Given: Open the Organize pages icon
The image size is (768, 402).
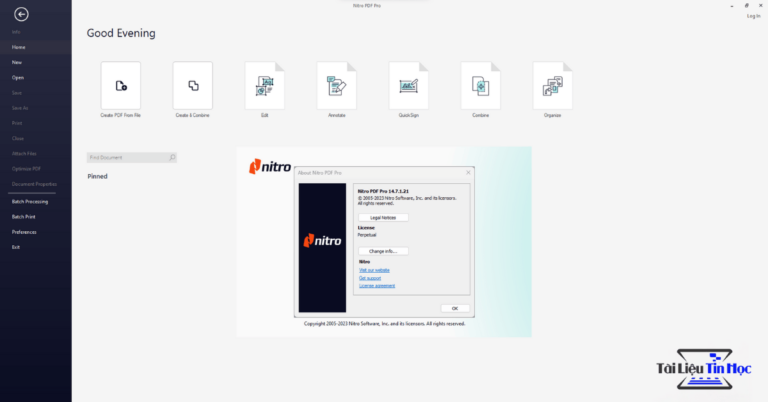Looking at the screenshot, I should point(552,86).
